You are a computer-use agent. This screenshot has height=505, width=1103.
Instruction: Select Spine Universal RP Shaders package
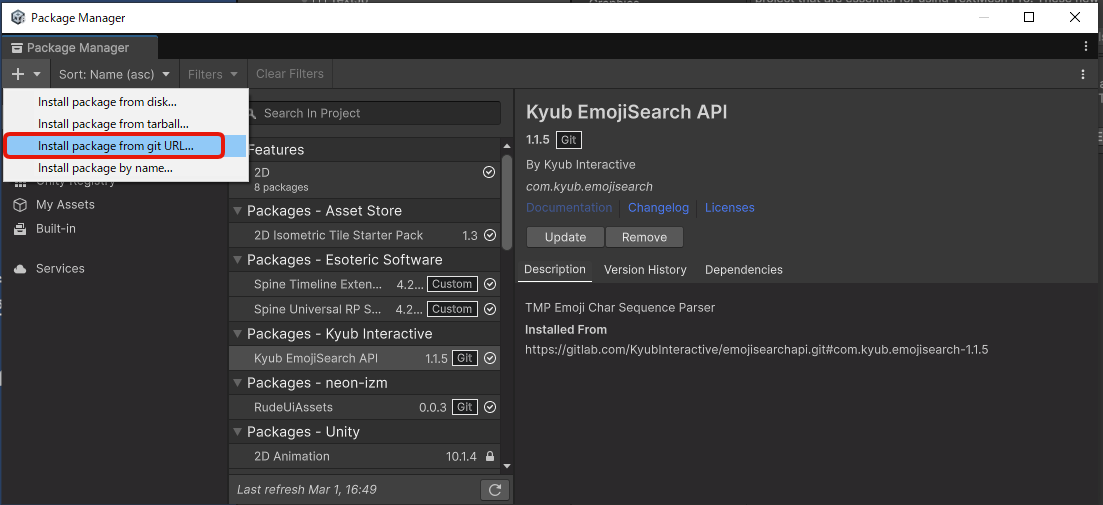365,309
